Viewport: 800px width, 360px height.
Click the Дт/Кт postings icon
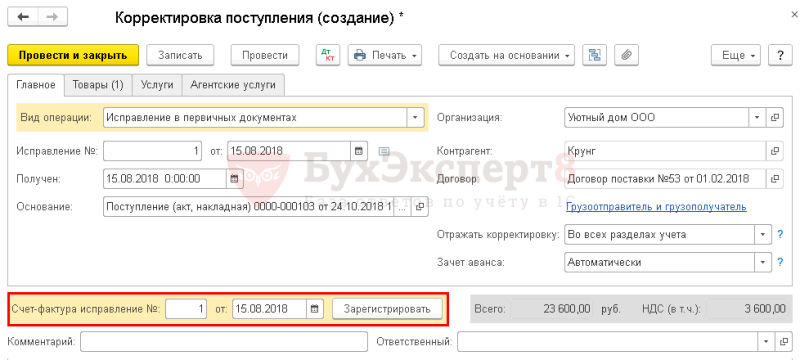click(328, 55)
